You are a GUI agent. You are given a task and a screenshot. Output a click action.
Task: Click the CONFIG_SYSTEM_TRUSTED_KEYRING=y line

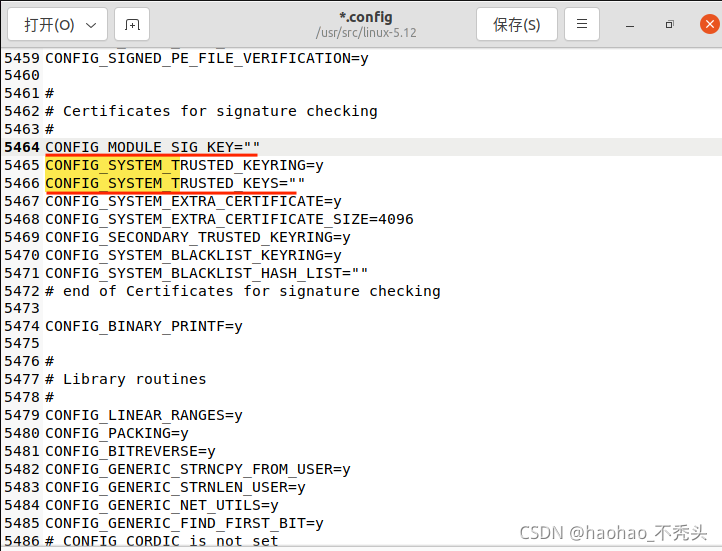[x=184, y=165]
